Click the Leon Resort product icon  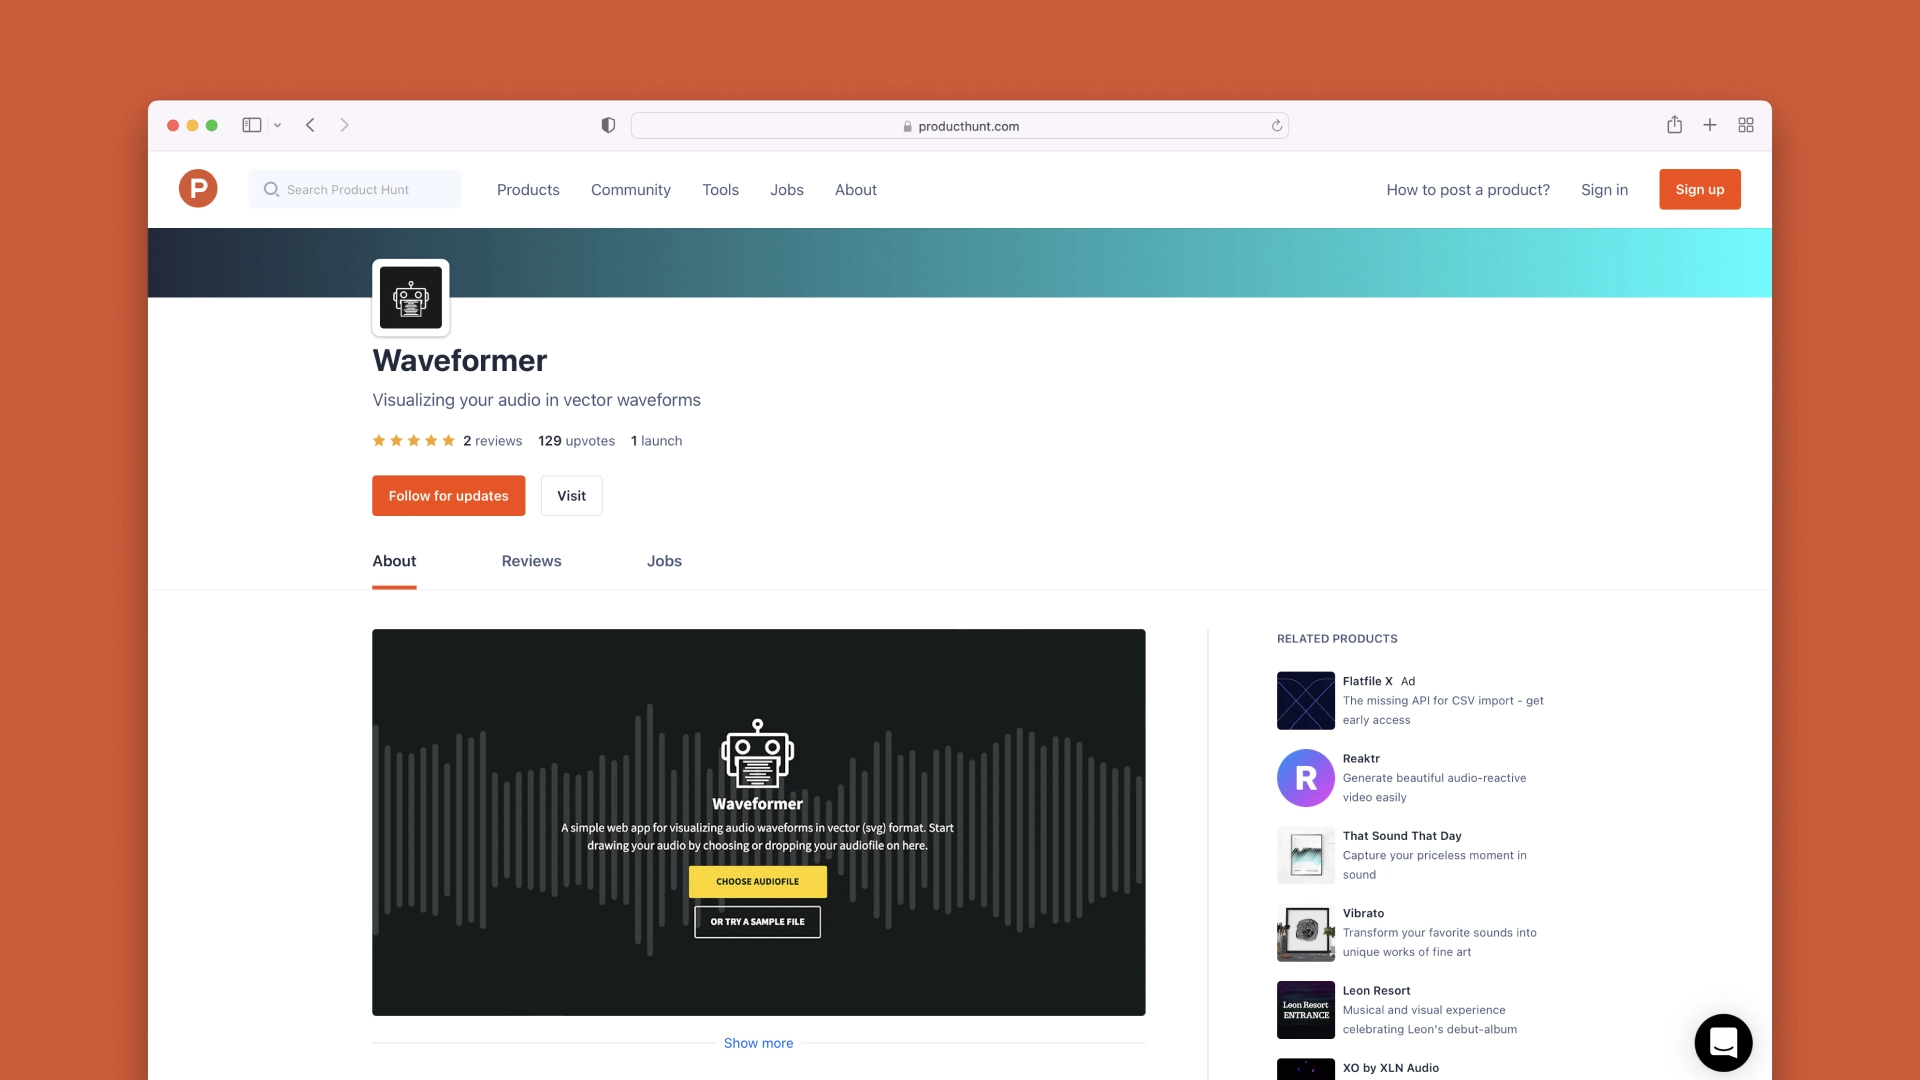[1304, 1010]
